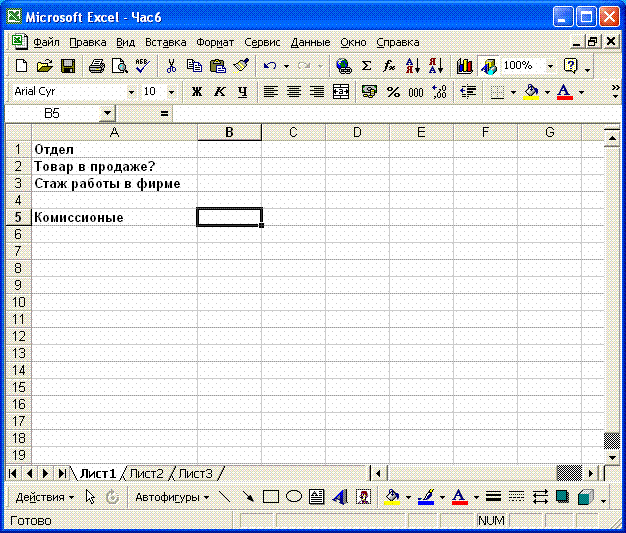Apply red font color on formatting toolbar

pyautogui.click(x=565, y=92)
